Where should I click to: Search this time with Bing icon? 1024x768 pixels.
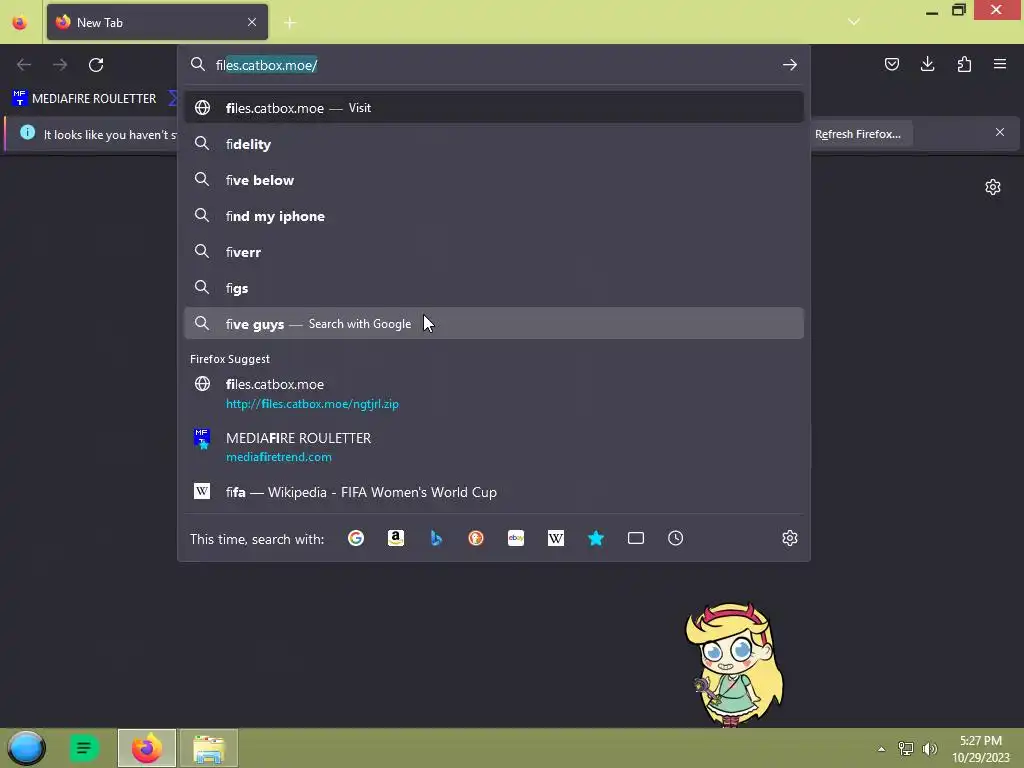436,538
